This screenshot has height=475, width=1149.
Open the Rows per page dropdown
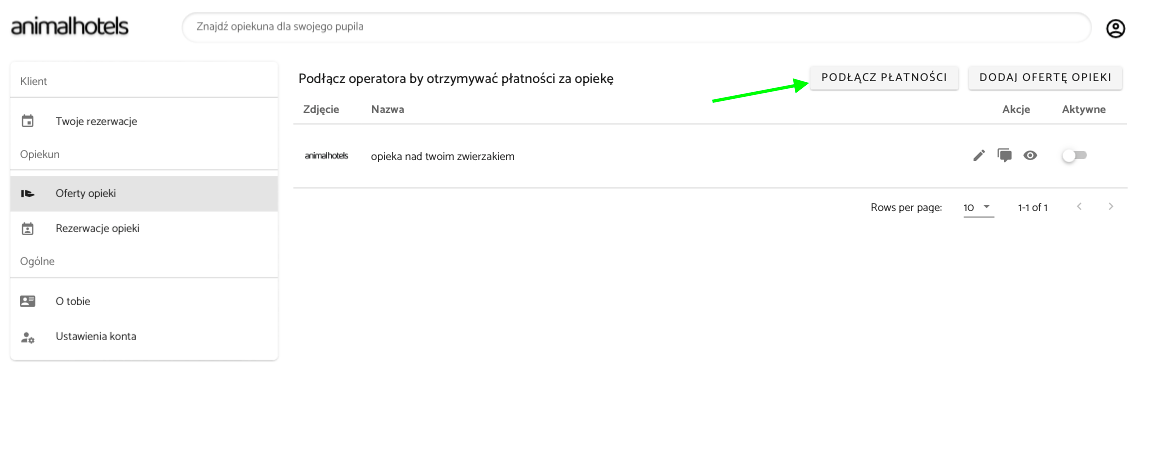point(977,207)
